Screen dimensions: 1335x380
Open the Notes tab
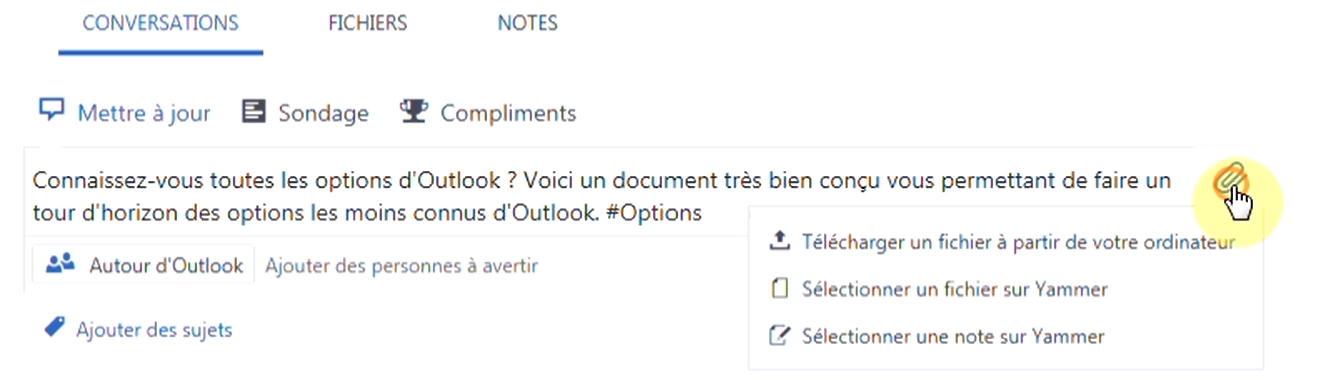[x=528, y=23]
